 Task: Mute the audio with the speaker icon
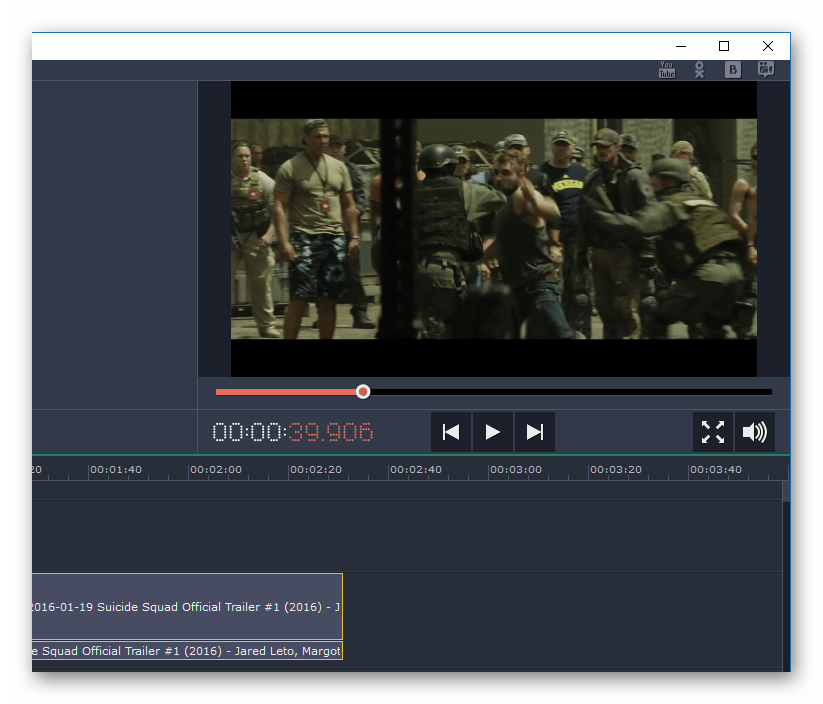(x=754, y=432)
